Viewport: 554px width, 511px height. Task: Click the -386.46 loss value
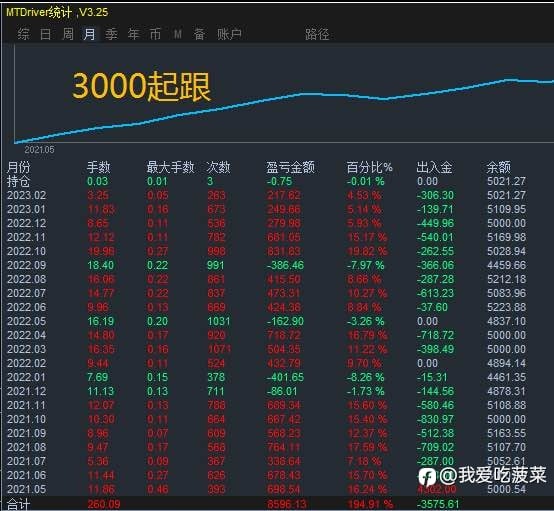(285, 265)
